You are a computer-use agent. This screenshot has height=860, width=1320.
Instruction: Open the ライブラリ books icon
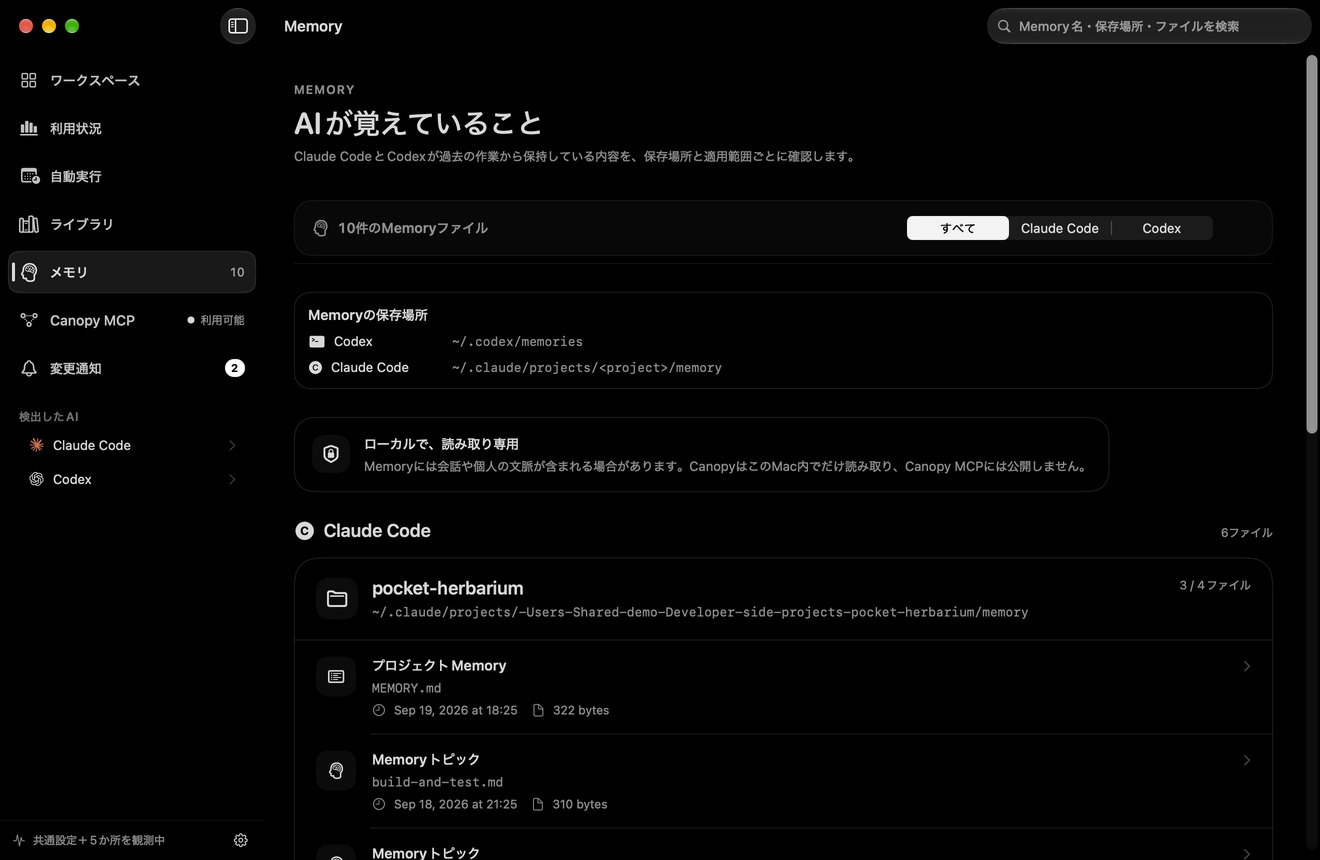[29, 224]
